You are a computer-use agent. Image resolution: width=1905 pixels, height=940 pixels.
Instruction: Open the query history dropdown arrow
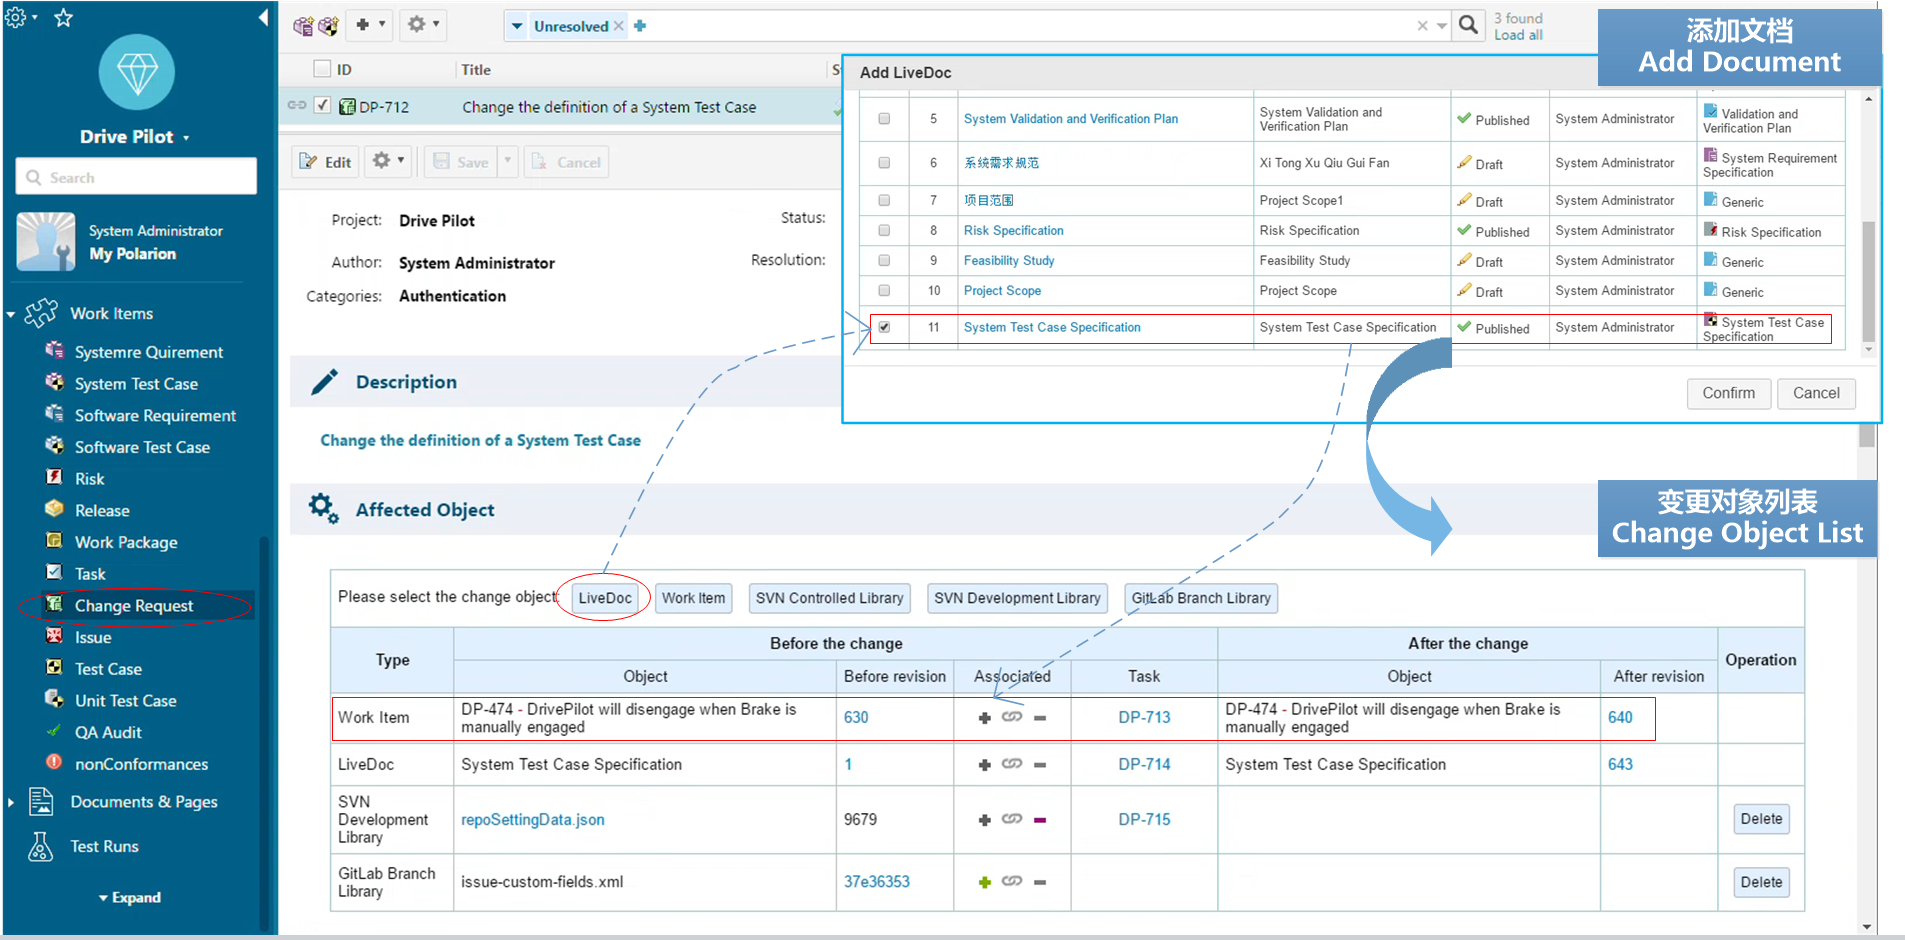point(1442,26)
